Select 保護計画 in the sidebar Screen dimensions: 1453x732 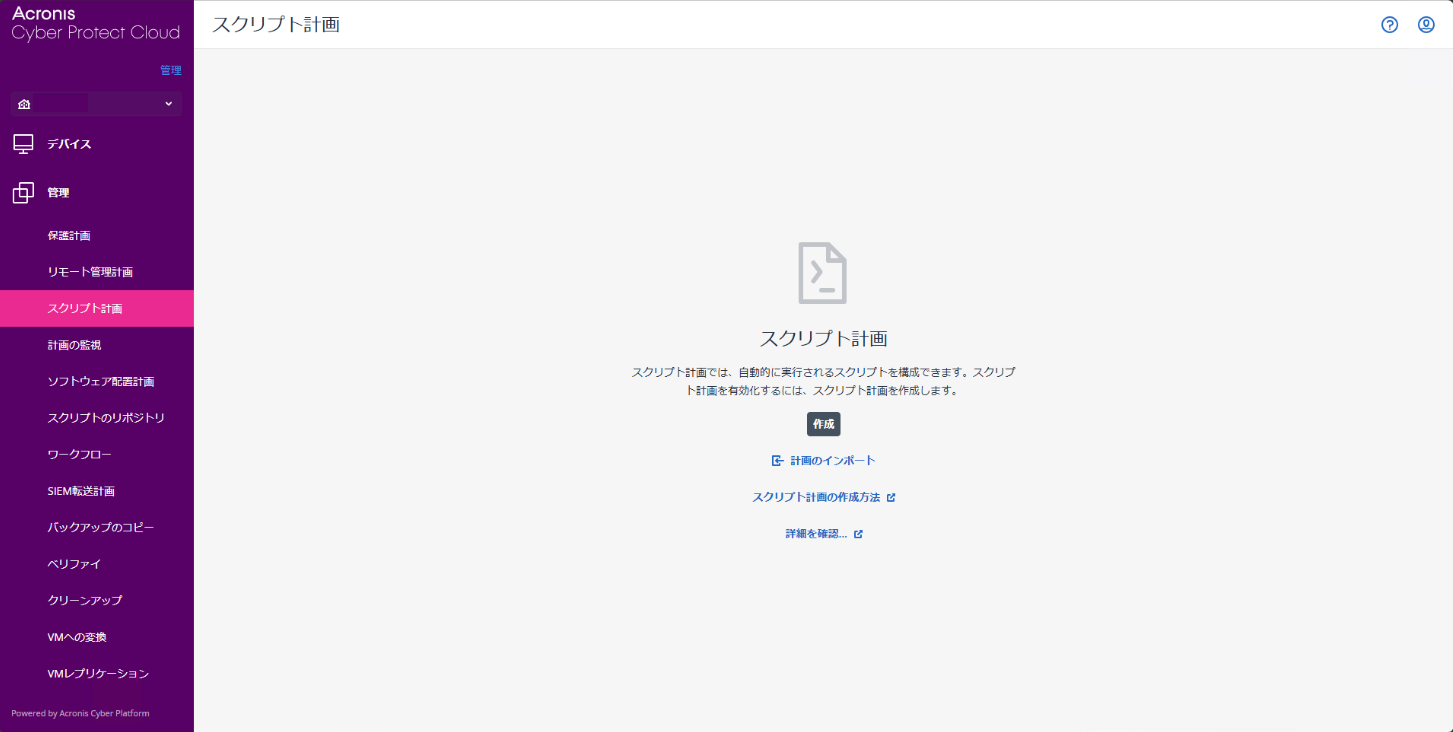(69, 236)
